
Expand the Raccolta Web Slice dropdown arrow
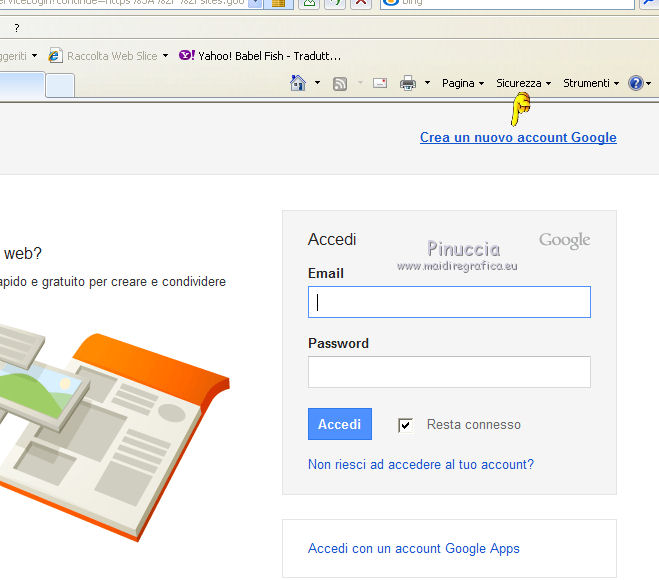[x=166, y=55]
